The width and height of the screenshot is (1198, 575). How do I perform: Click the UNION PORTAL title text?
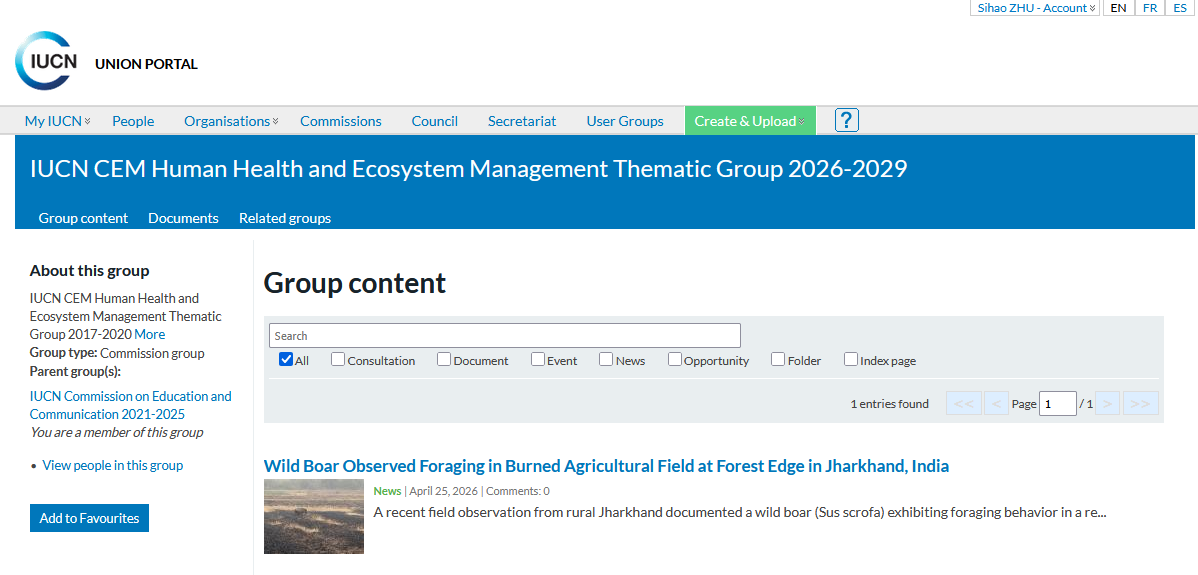point(146,64)
